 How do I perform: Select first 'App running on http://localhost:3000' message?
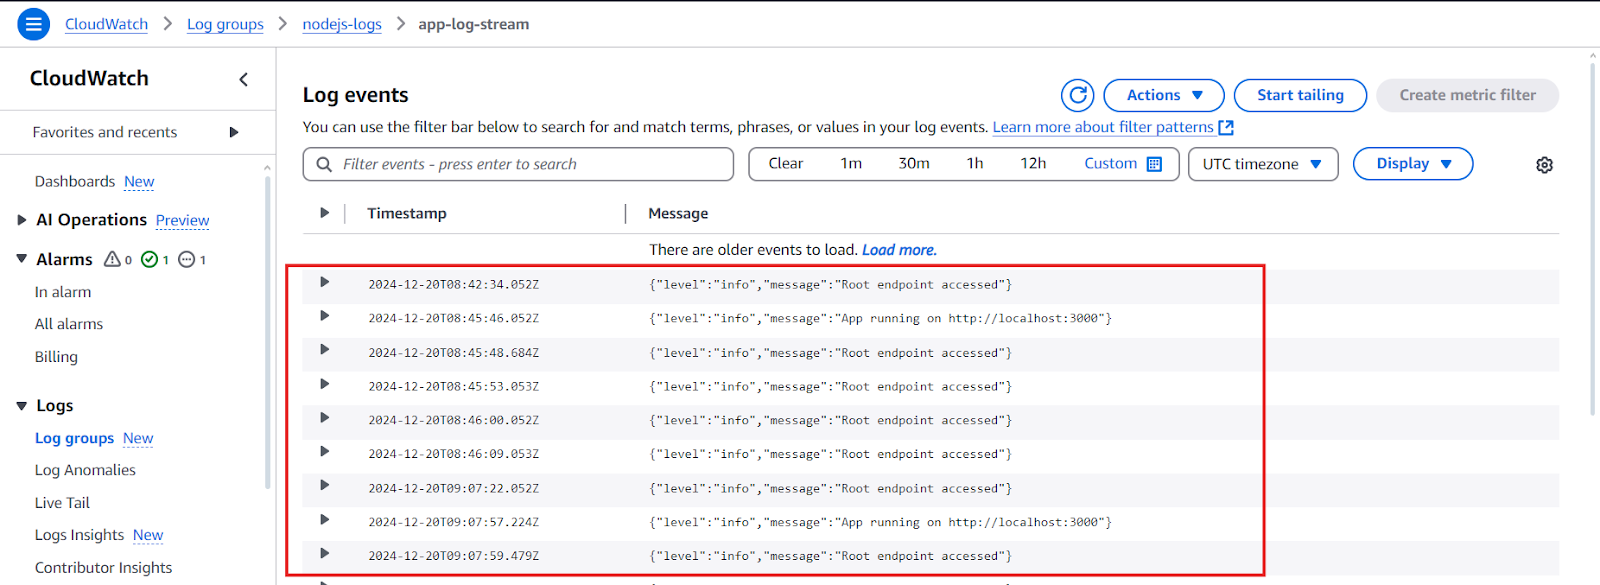(x=880, y=318)
